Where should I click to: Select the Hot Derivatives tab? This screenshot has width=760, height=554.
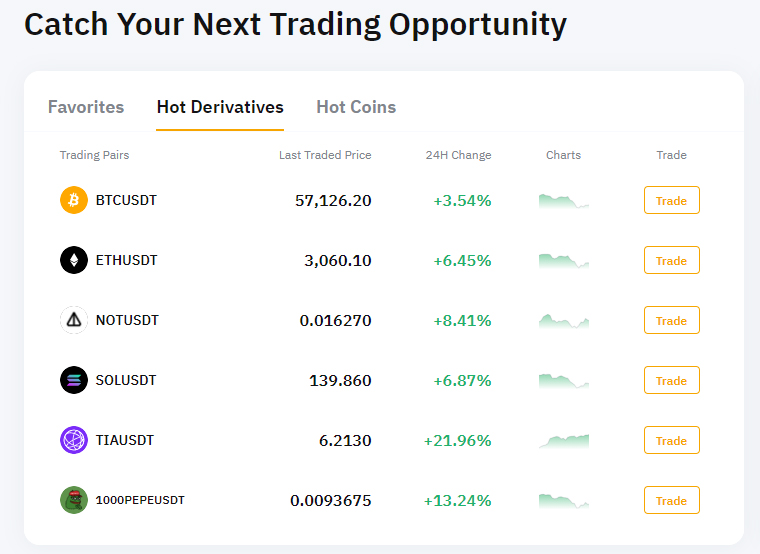pyautogui.click(x=220, y=107)
